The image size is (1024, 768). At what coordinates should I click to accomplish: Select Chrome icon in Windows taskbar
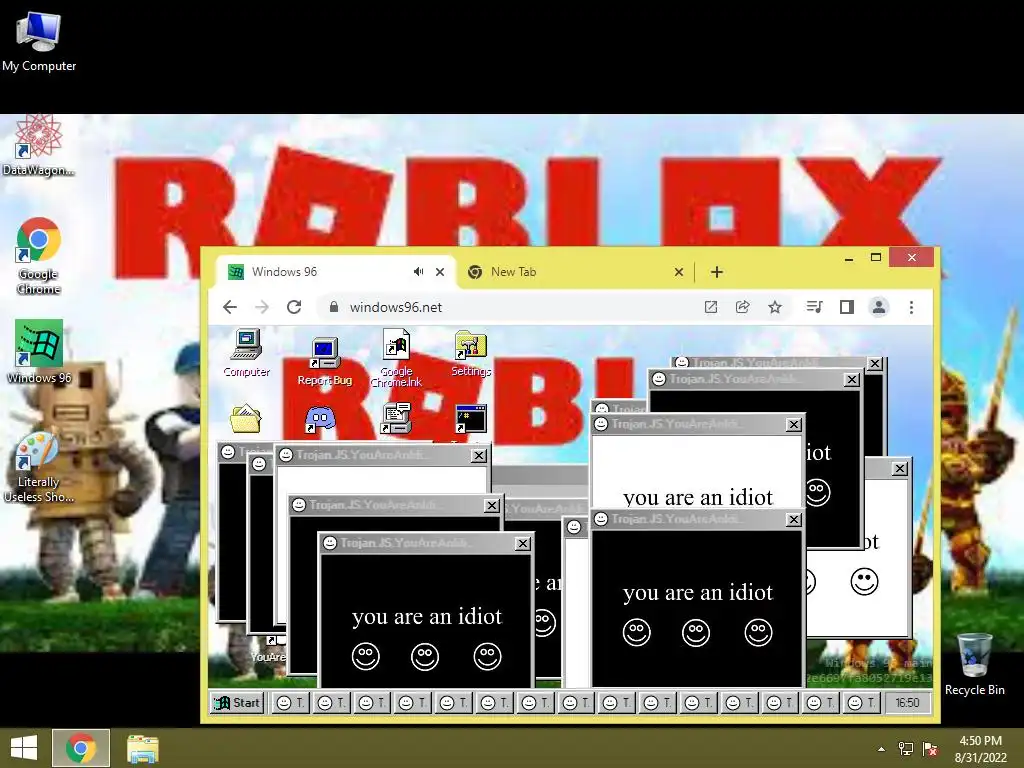(81, 748)
